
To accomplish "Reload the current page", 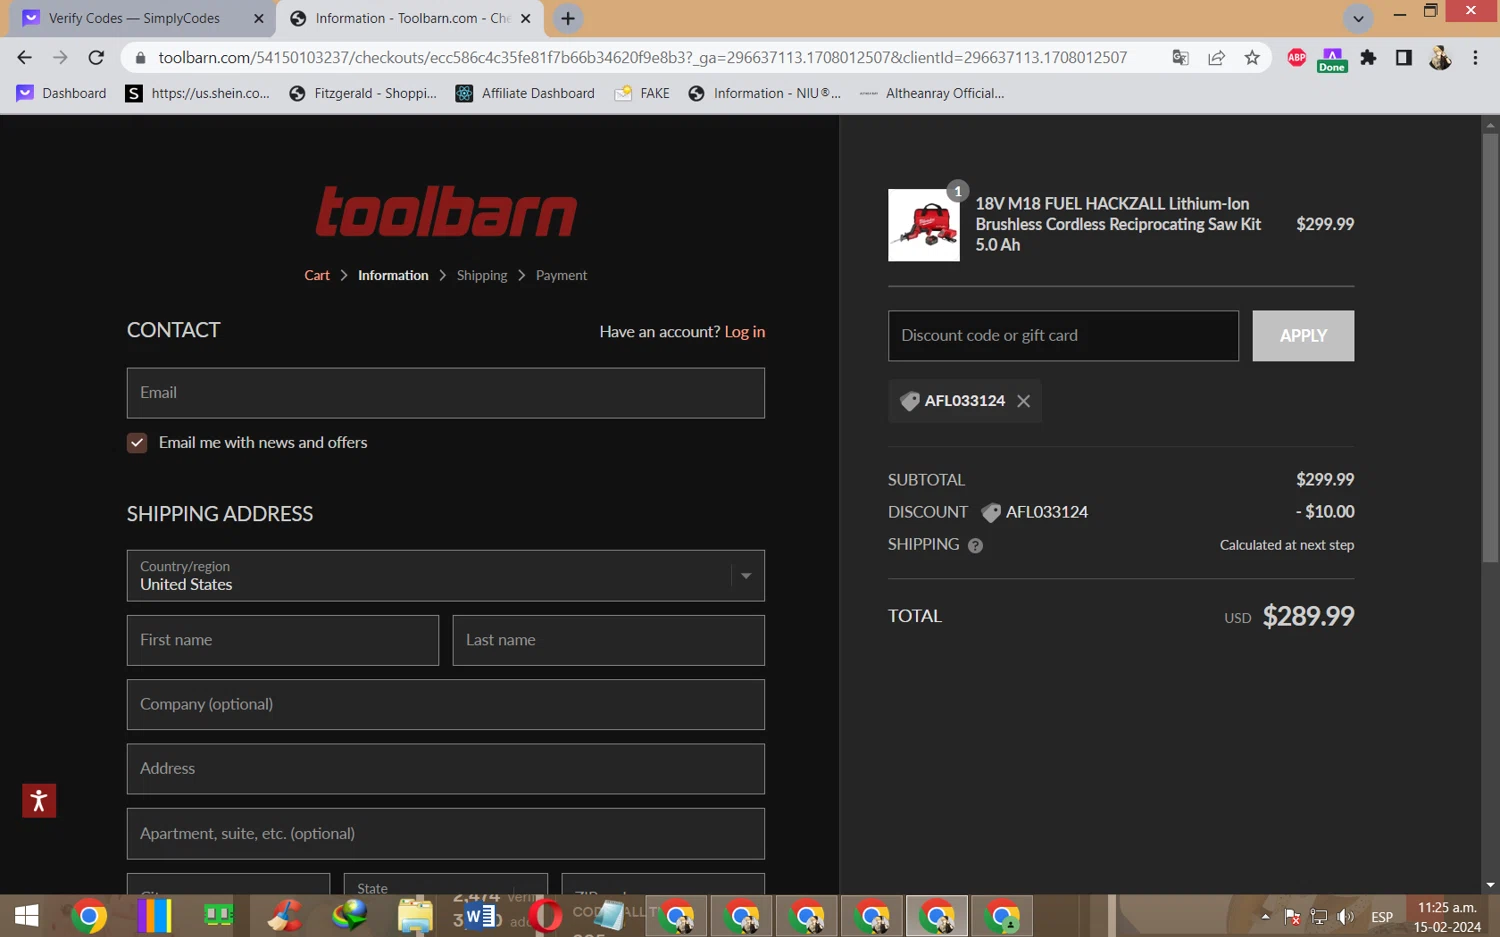I will tap(96, 58).
